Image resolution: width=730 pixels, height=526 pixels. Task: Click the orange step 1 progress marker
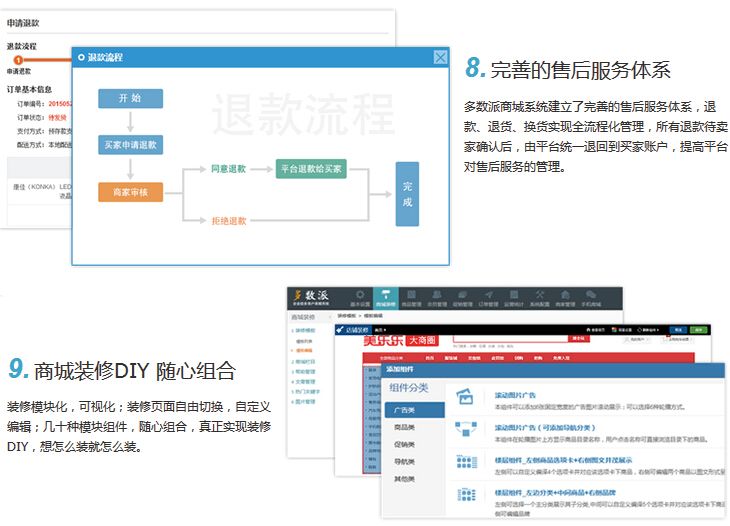coord(18,60)
